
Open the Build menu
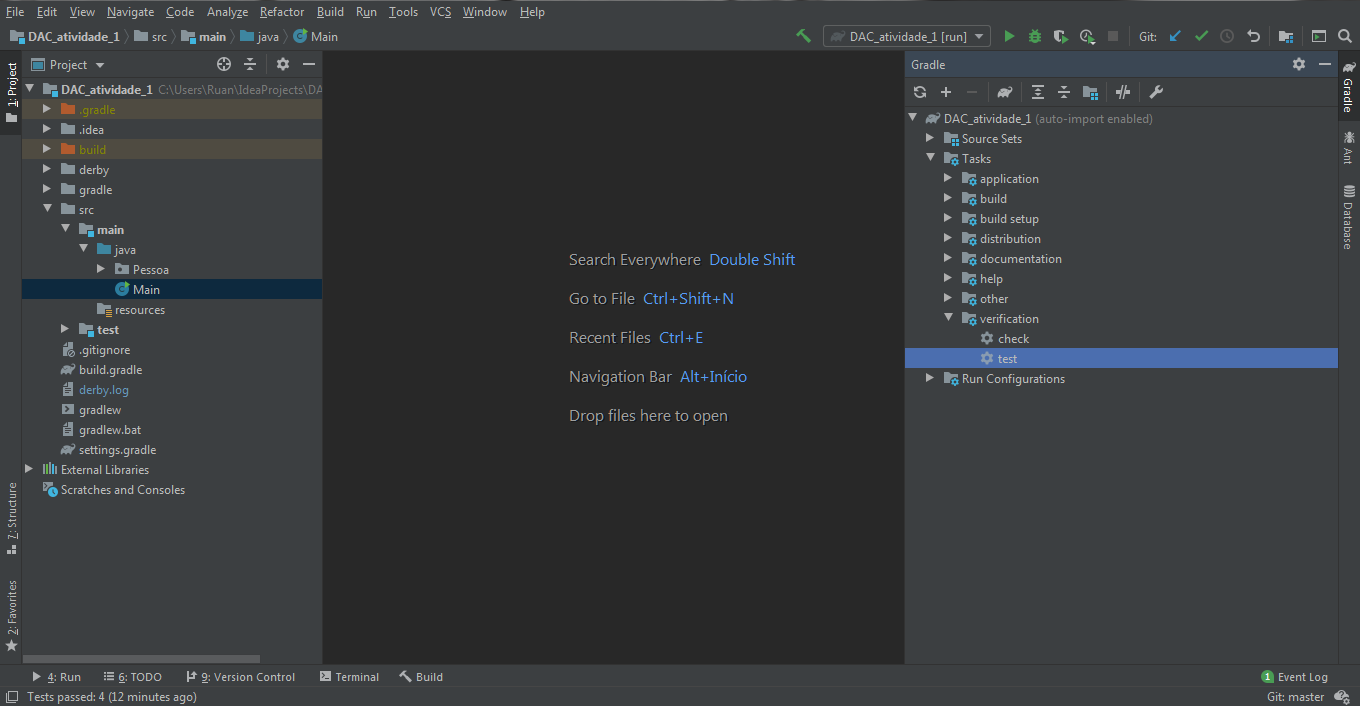pyautogui.click(x=330, y=12)
